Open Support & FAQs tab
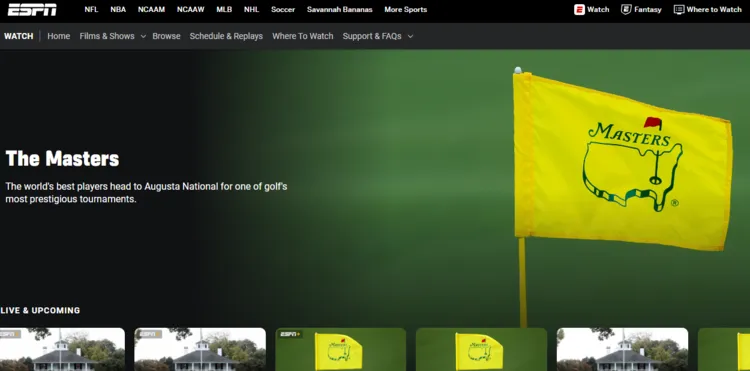Image resolution: width=750 pixels, height=371 pixels. click(372, 36)
